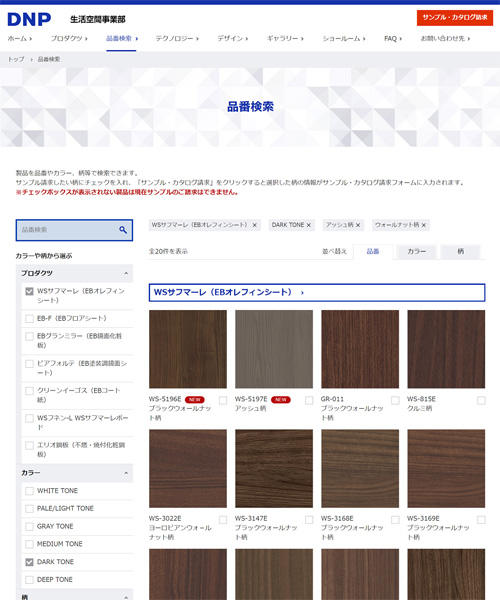The height and width of the screenshot is (600, 500).
Task: Check WSフネン-L WSサフマーレボード checkbox
Action: pos(29,418)
